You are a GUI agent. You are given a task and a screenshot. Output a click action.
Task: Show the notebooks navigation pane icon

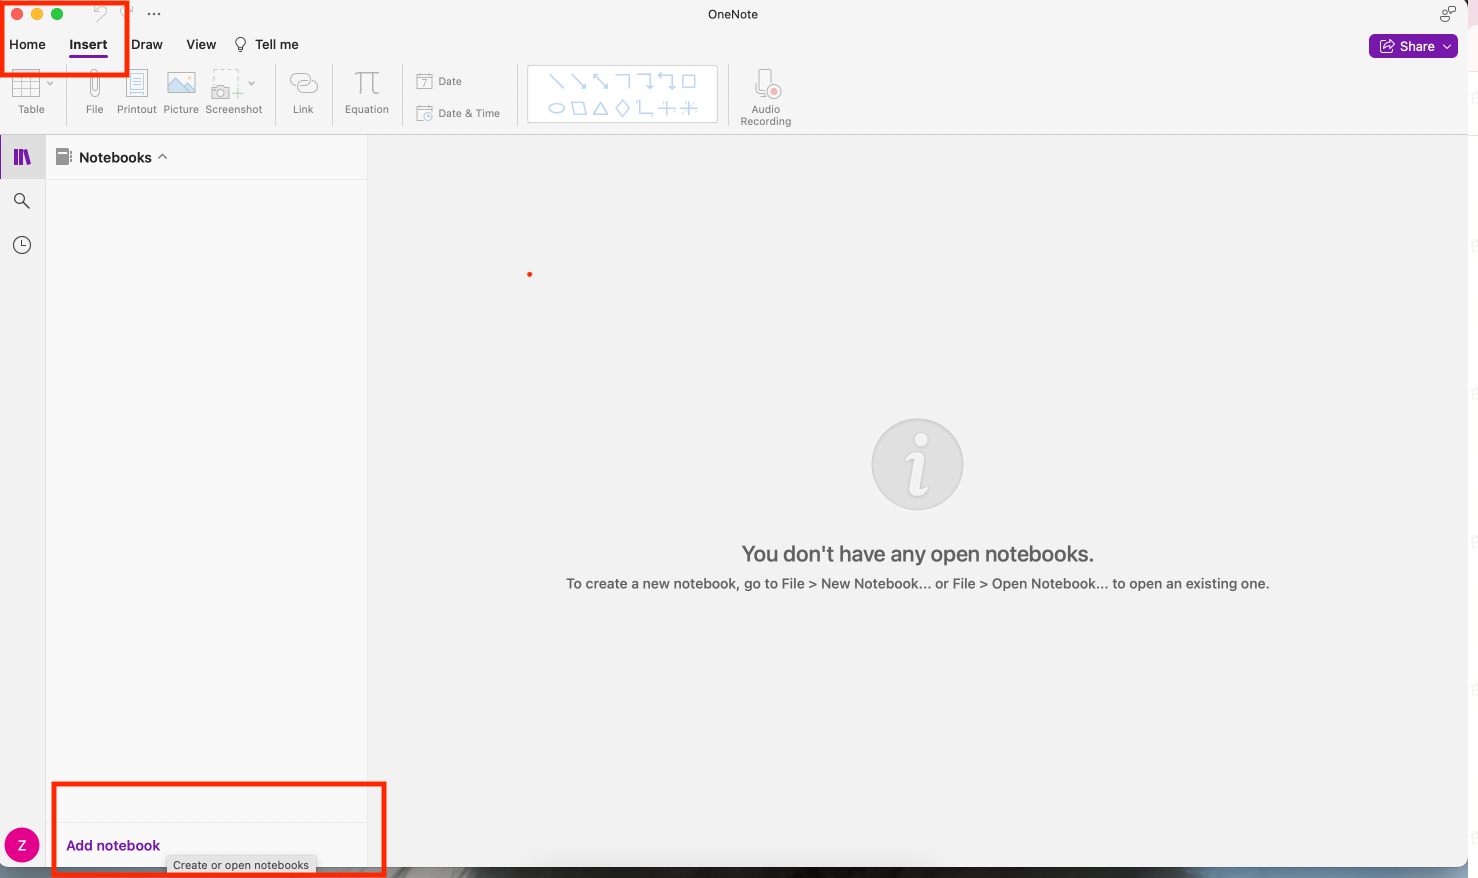22,157
